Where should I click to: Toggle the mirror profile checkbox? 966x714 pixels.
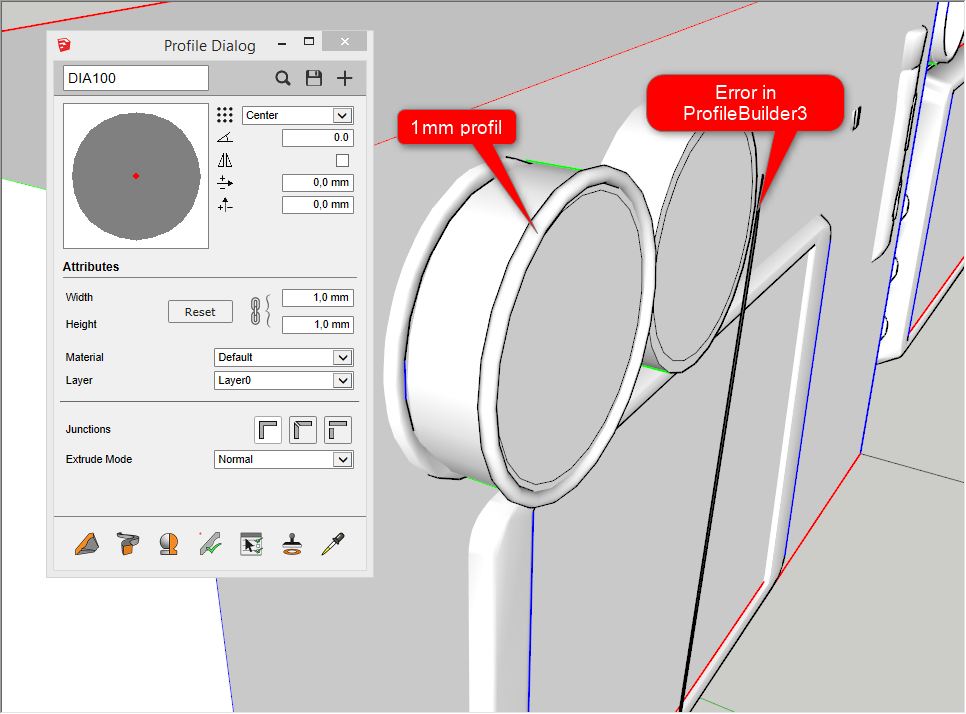click(x=343, y=161)
